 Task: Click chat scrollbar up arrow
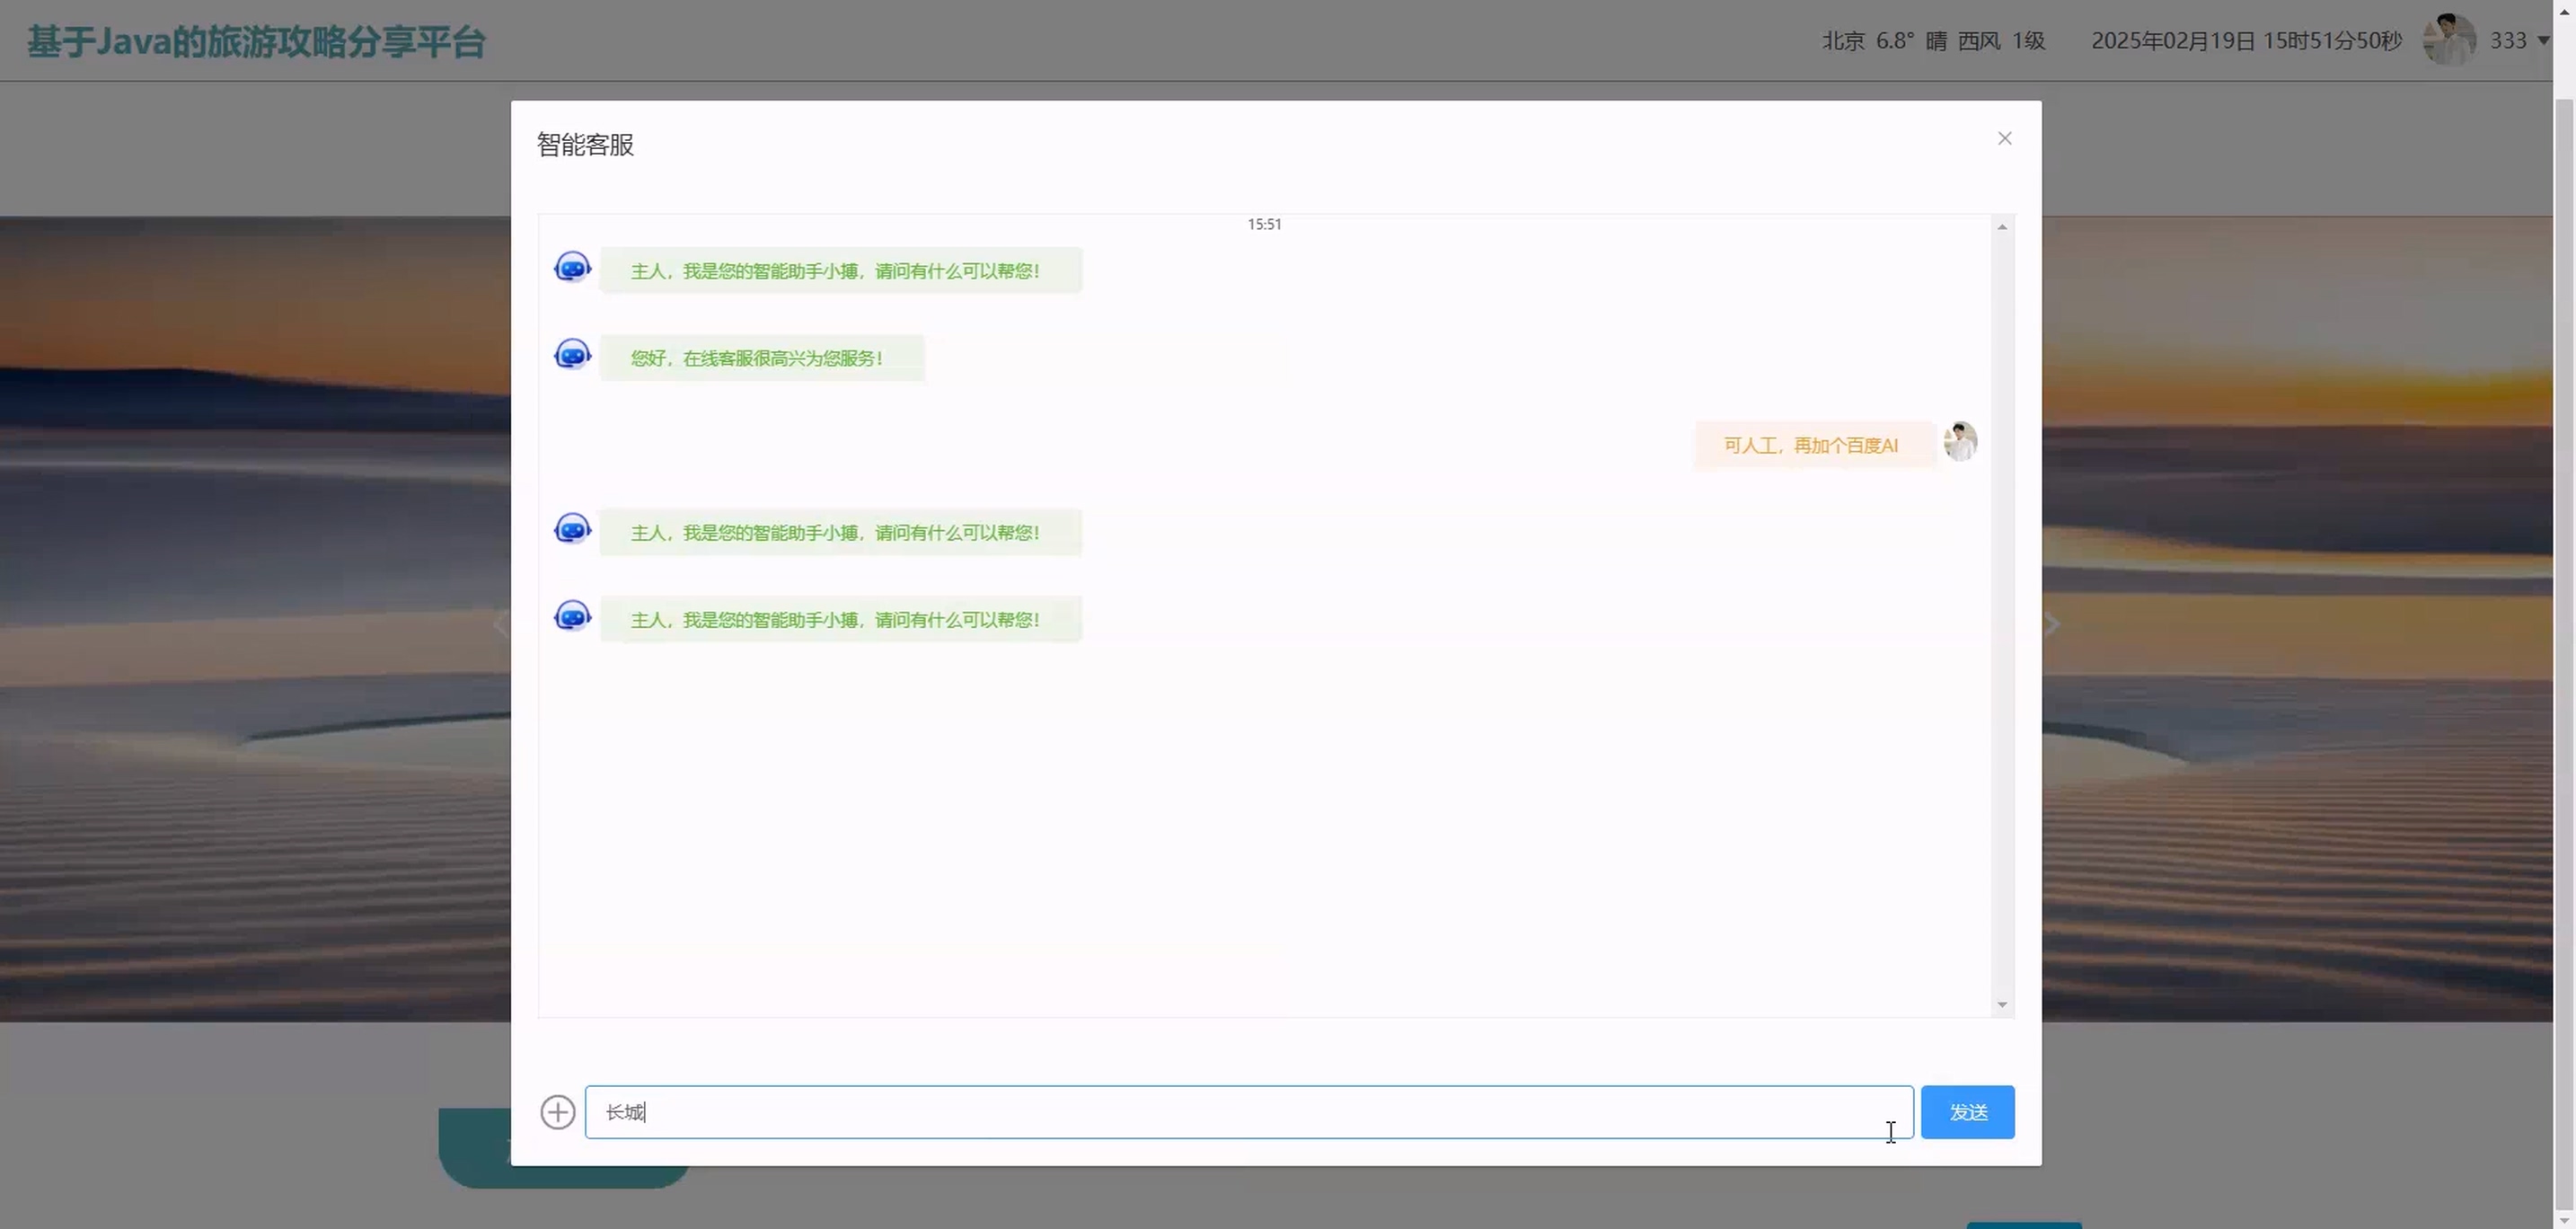pos(2002,227)
